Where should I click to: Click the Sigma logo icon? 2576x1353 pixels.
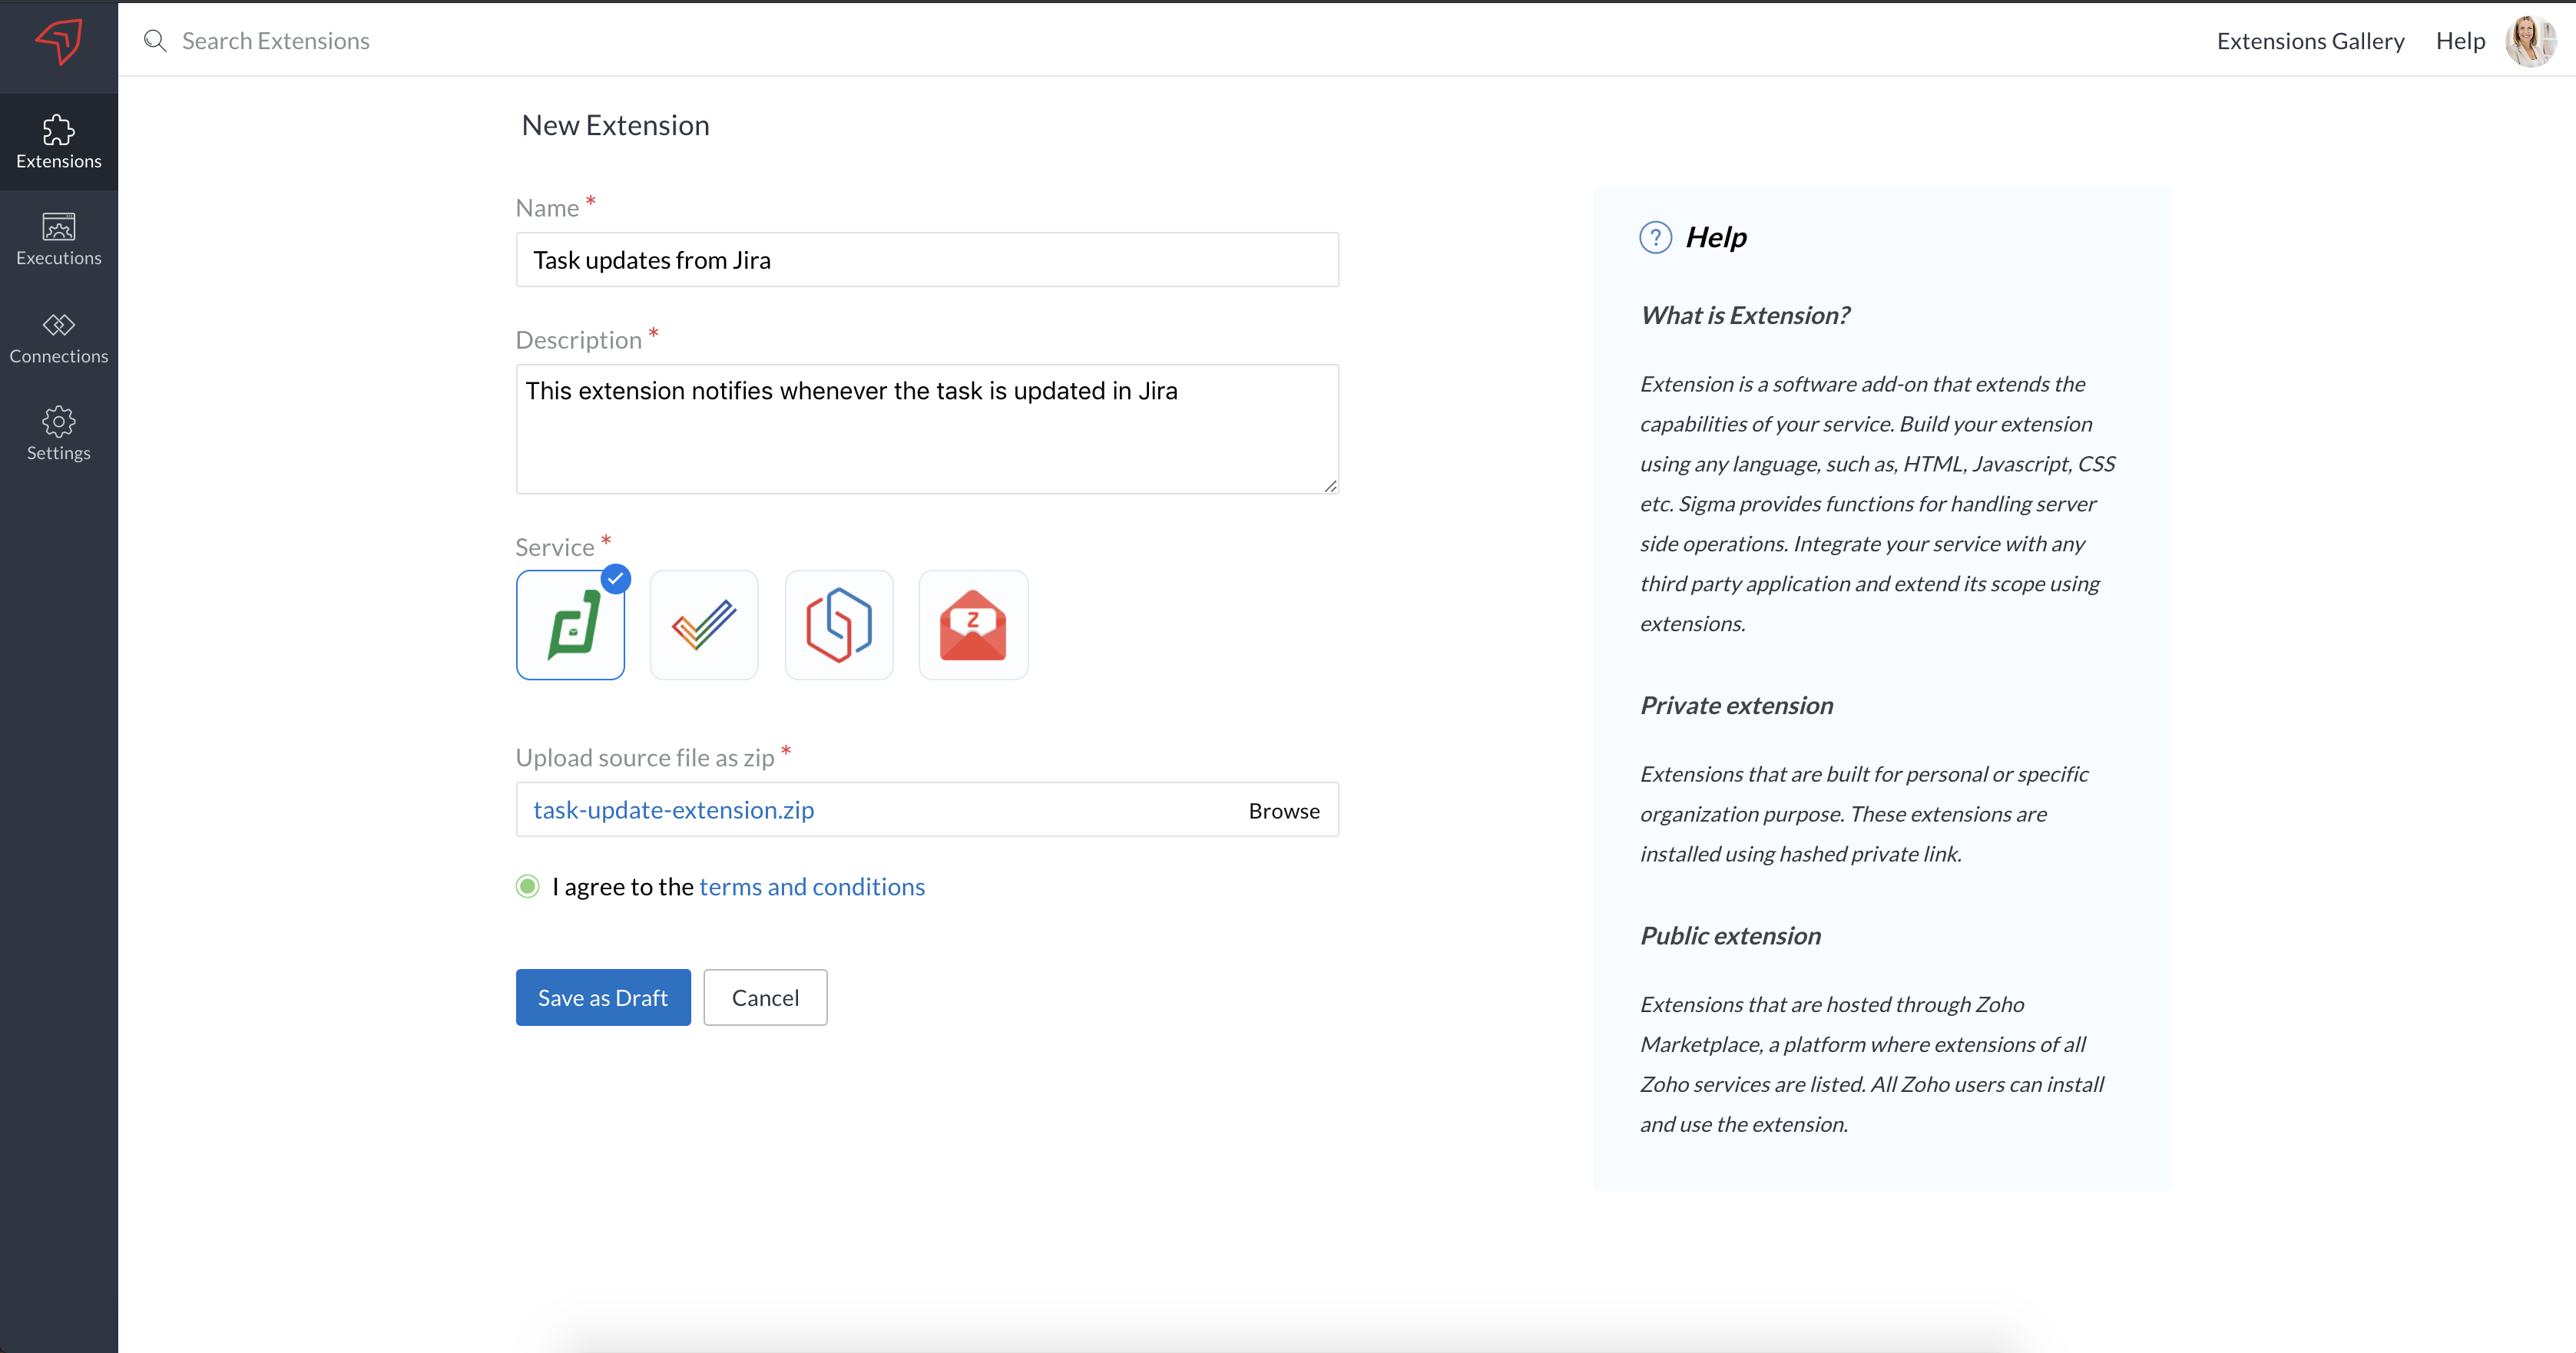58,42
